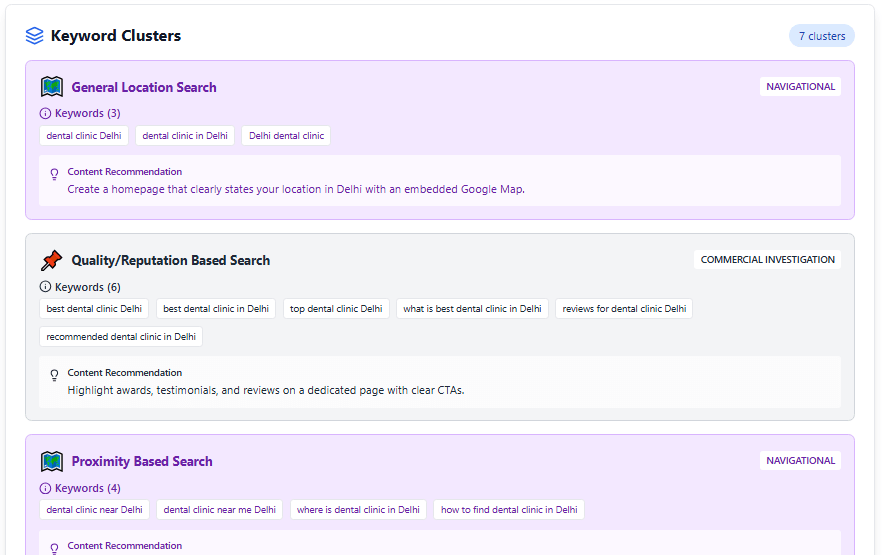Click the Keyword Clusters layers icon
This screenshot has width=882, height=555.
point(34,35)
